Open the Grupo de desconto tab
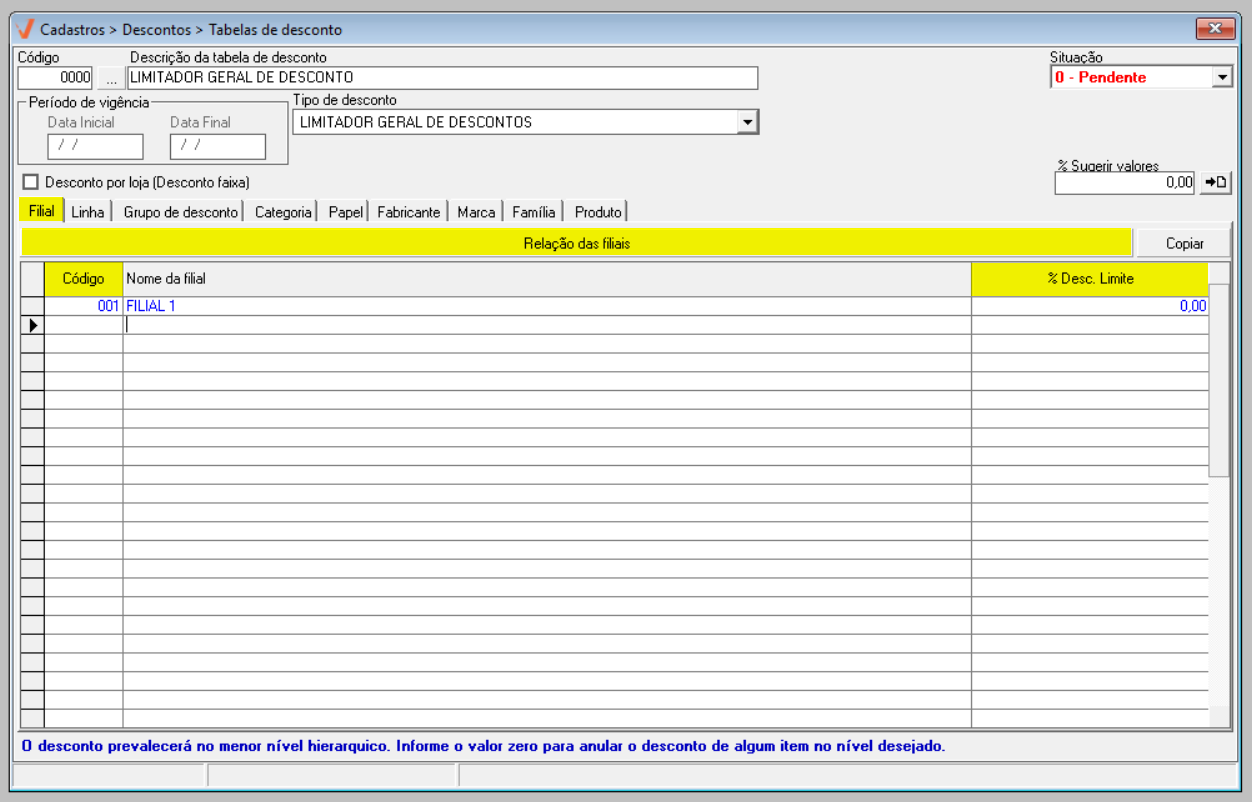 180,212
